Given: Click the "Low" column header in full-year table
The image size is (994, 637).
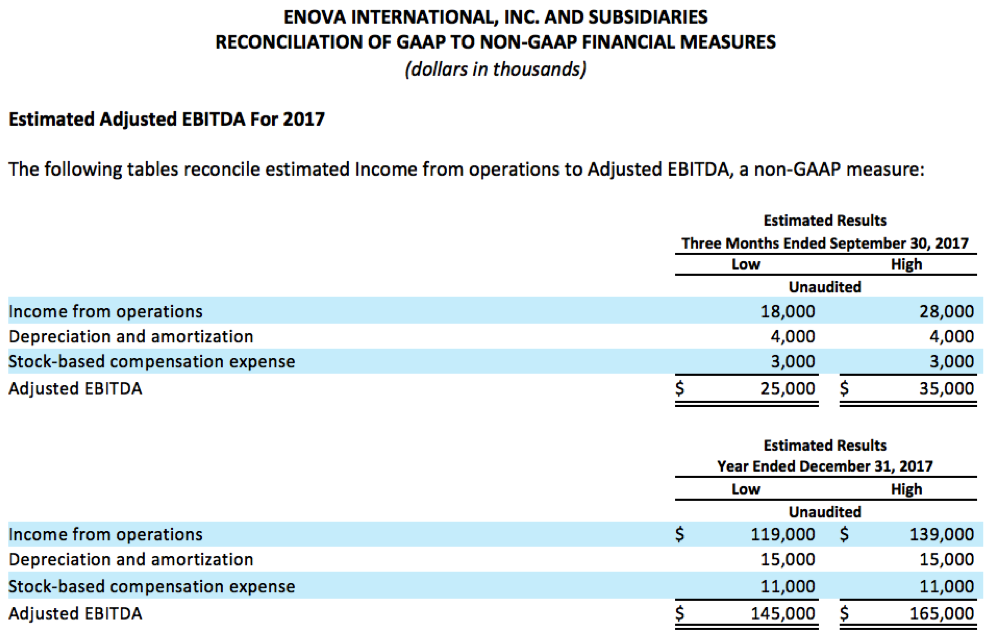Looking at the screenshot, I should pos(746,489).
